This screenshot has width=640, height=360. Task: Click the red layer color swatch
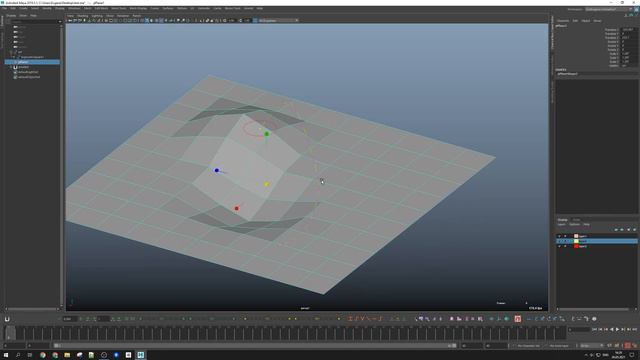pyautogui.click(x=576, y=247)
